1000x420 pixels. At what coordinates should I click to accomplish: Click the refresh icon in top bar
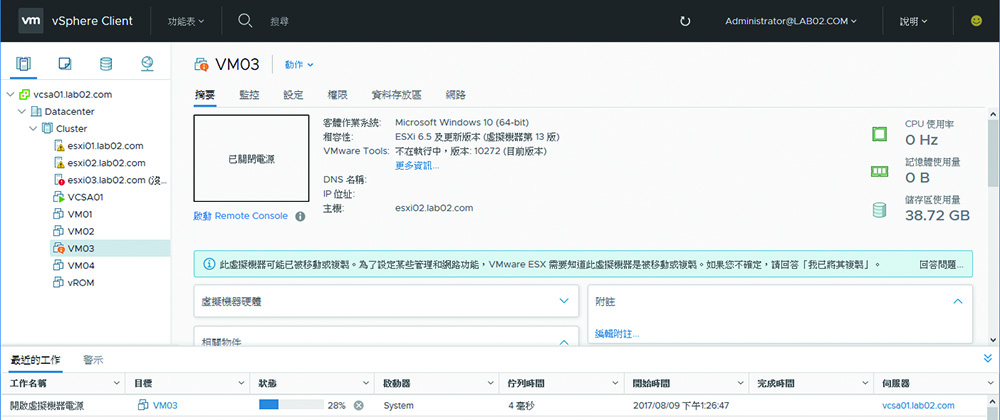click(x=685, y=22)
